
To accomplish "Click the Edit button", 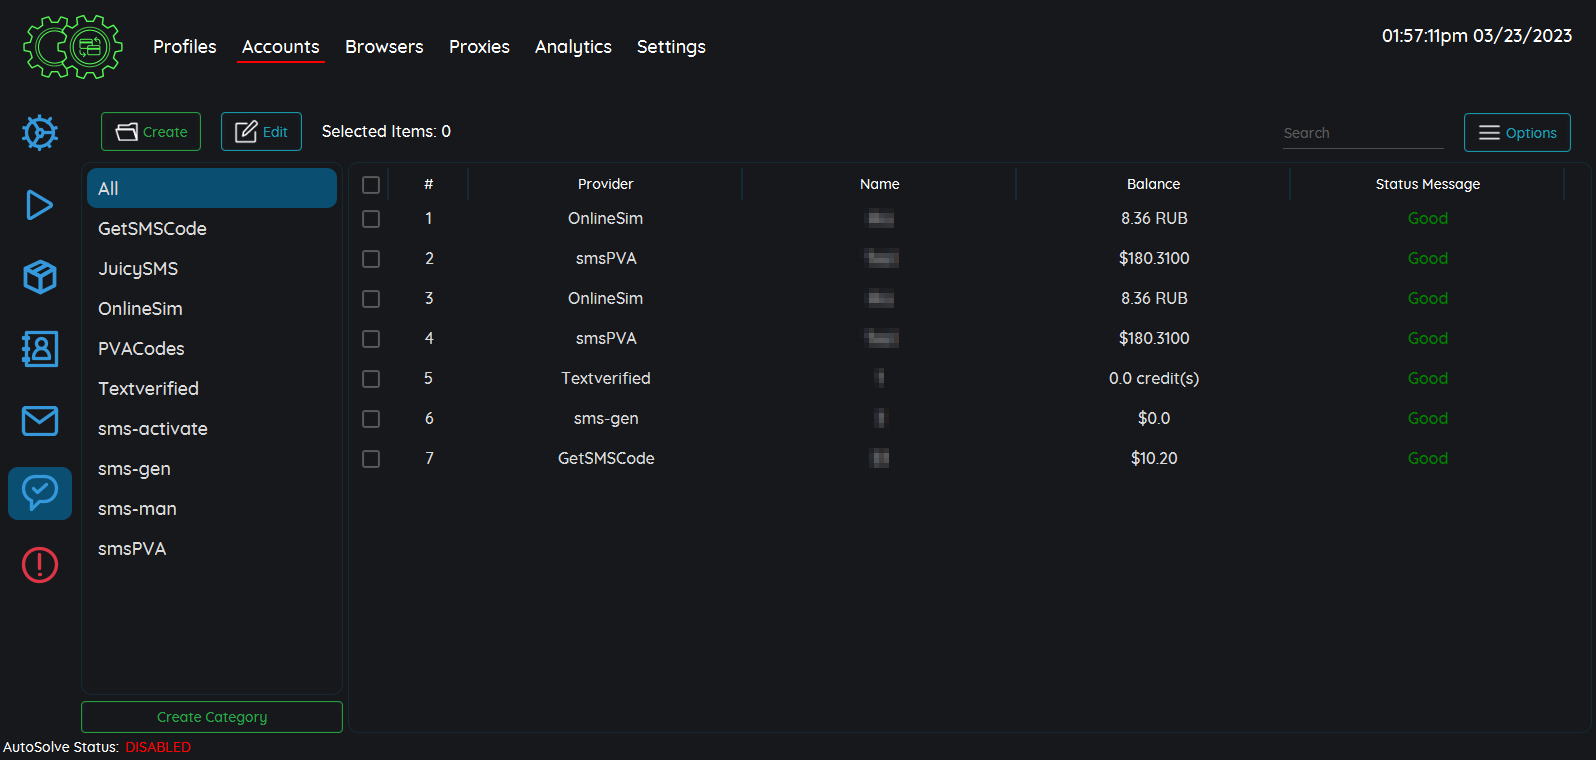I will pos(261,132).
